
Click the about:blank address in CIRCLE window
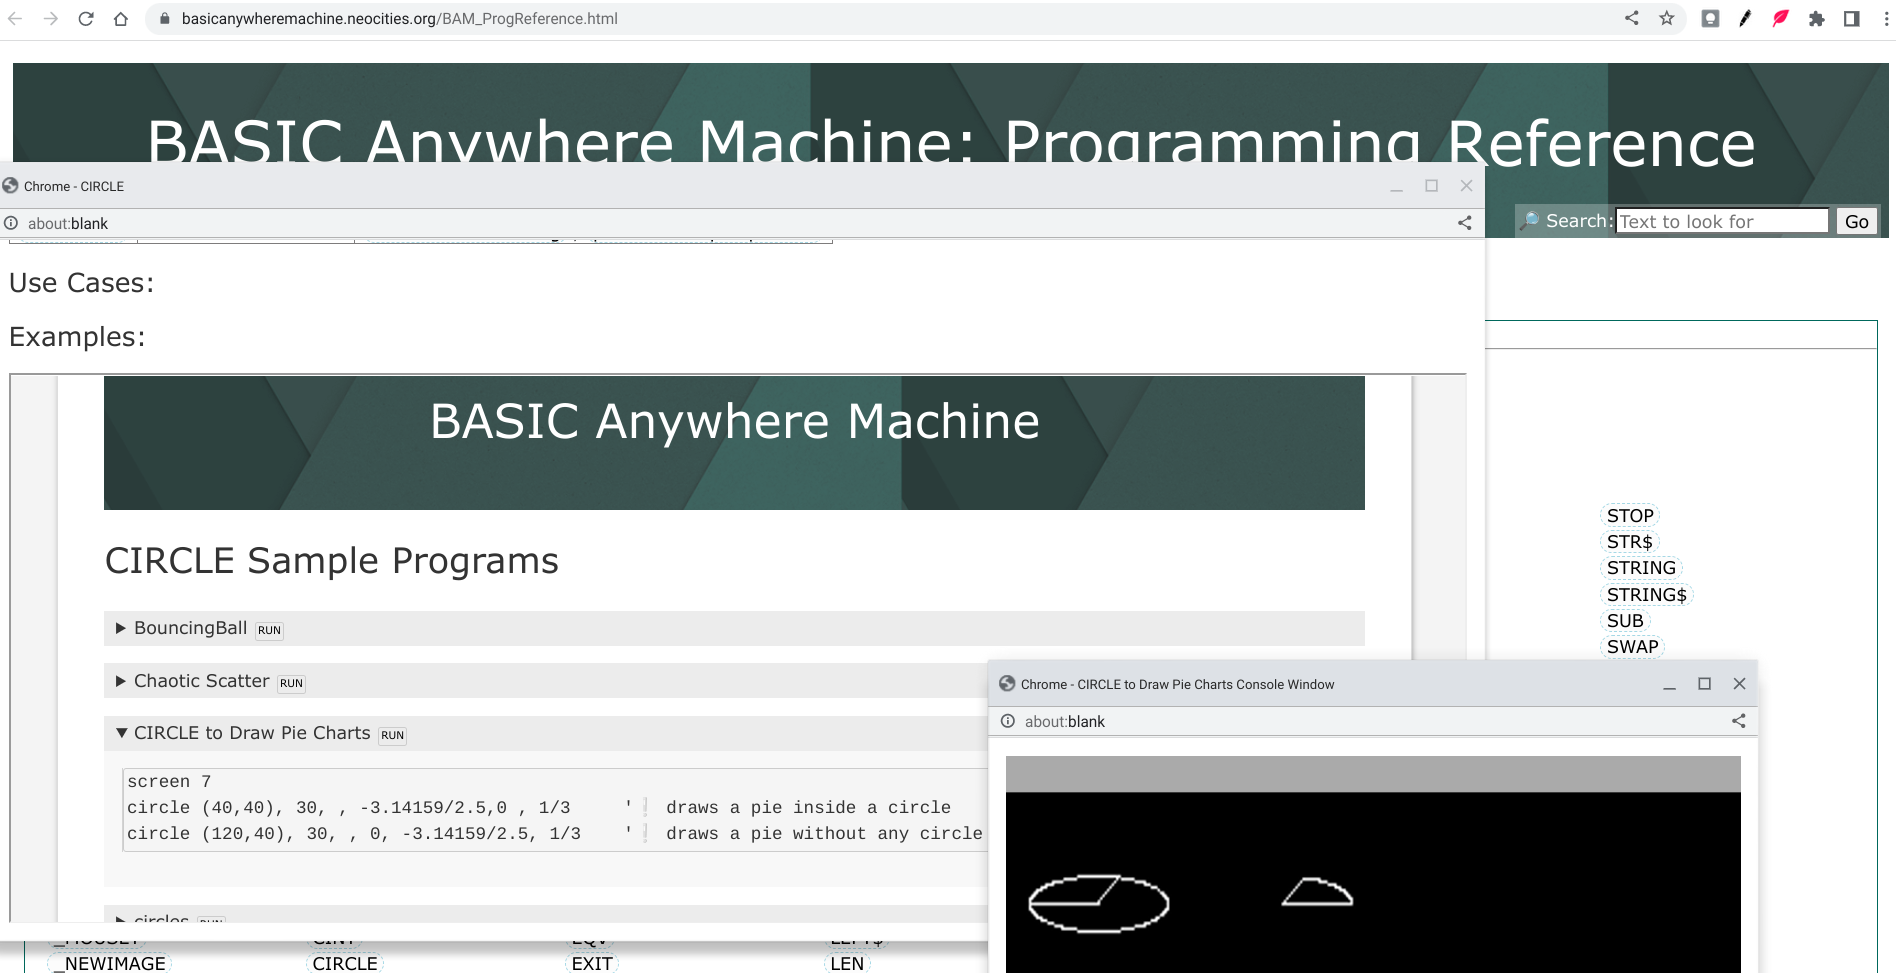click(x=68, y=223)
